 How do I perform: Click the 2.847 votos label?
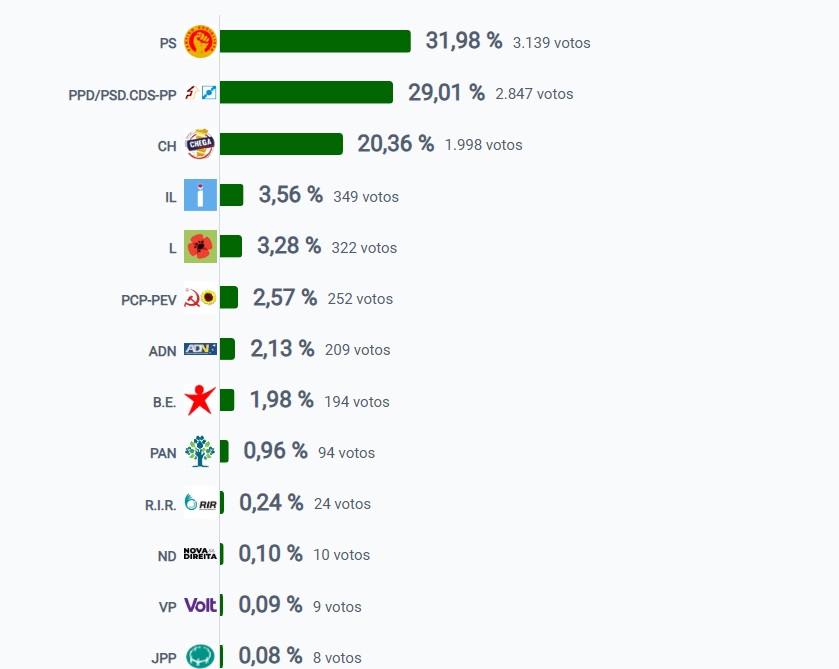[534, 94]
